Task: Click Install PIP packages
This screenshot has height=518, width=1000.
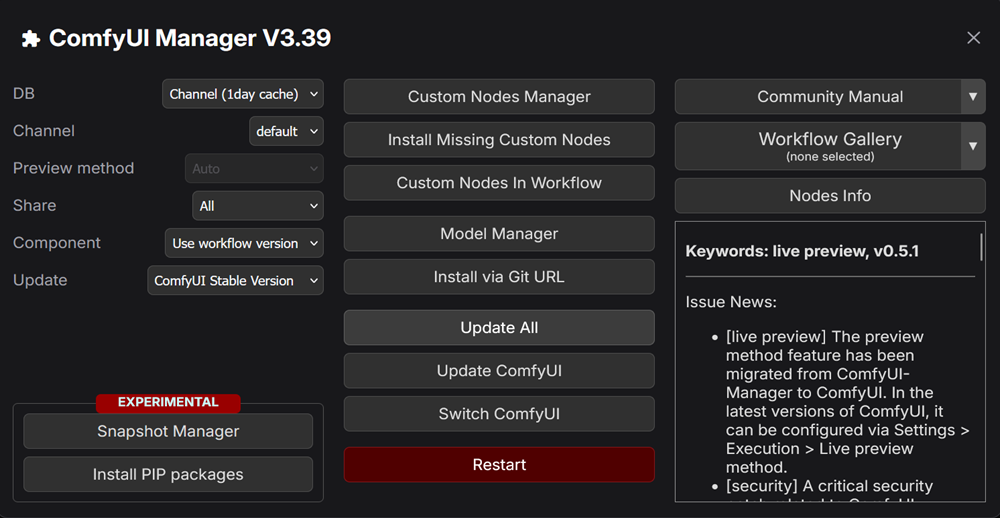Action: 168,474
